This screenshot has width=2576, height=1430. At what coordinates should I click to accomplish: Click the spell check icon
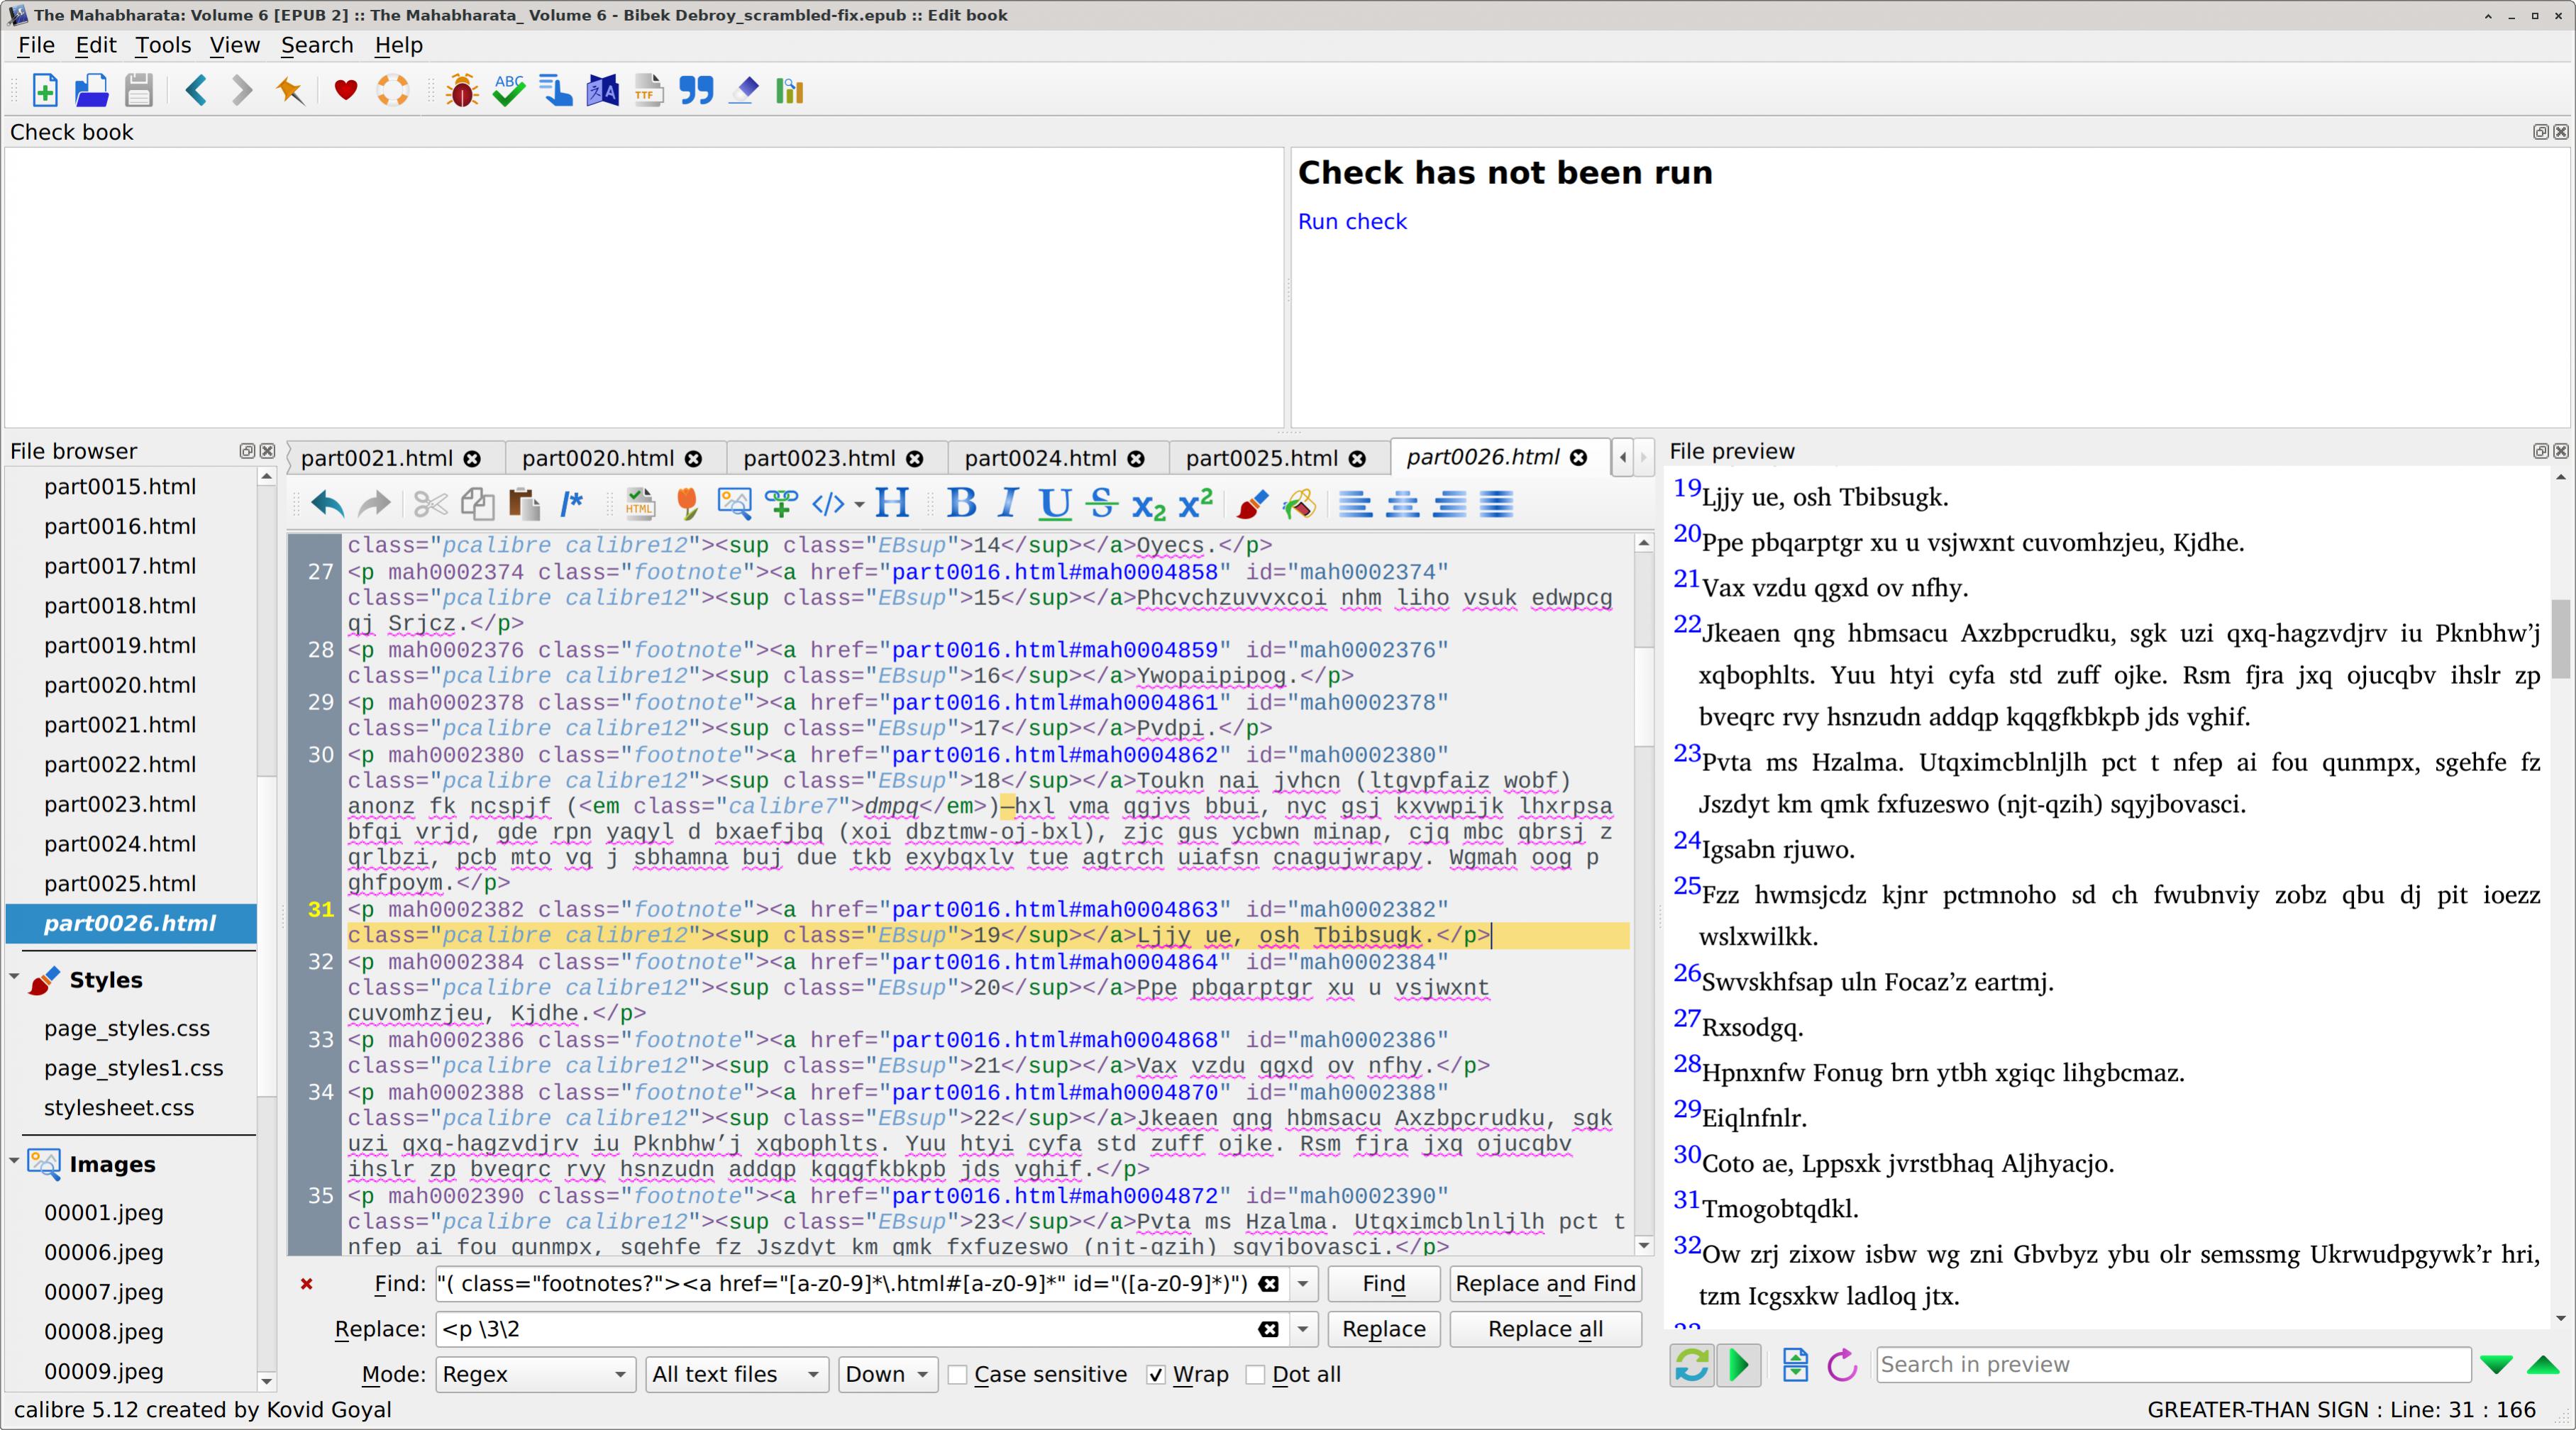pyautogui.click(x=509, y=91)
